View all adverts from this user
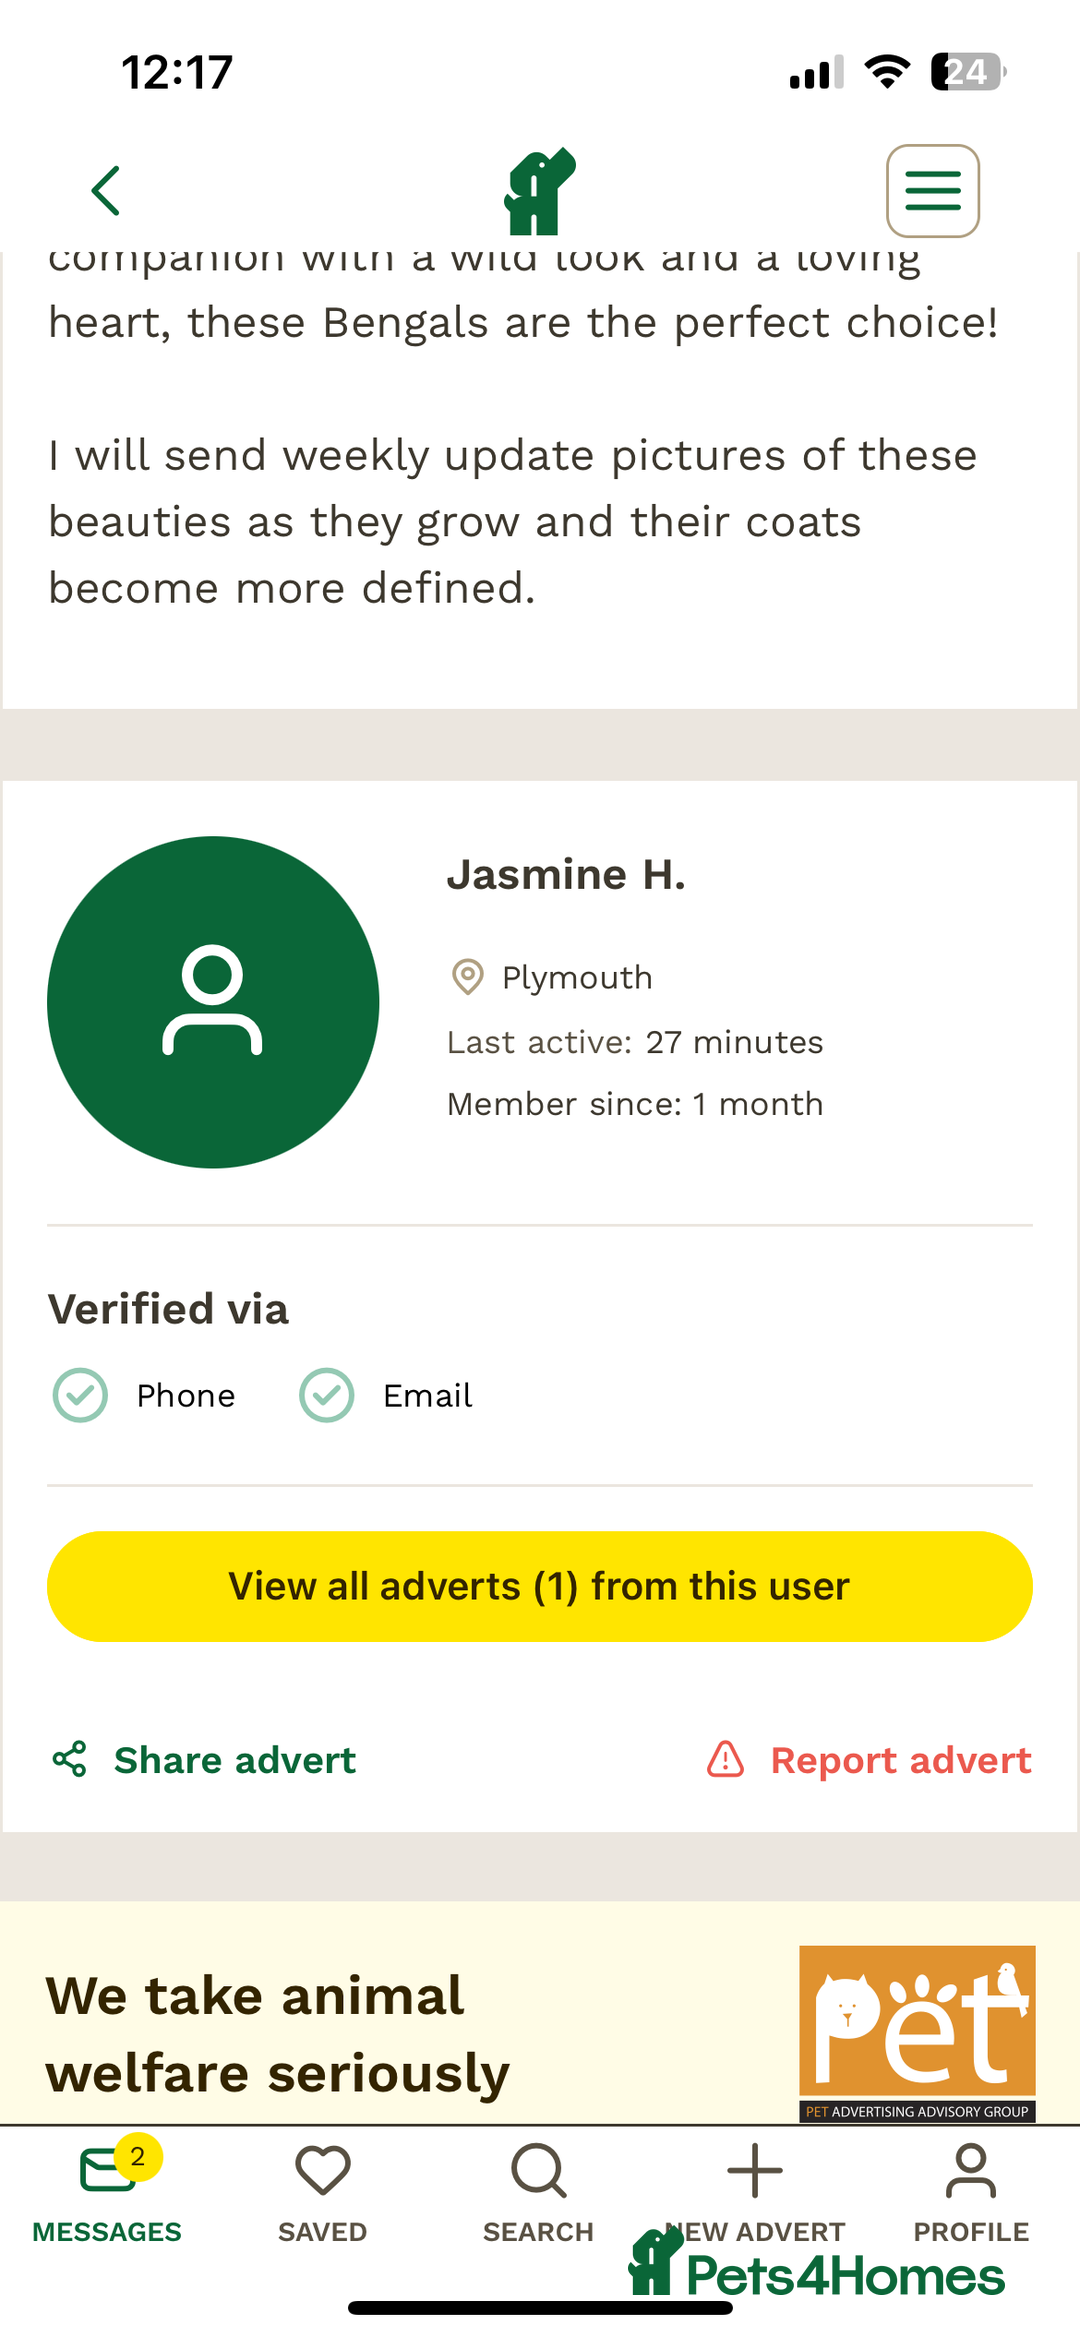The width and height of the screenshot is (1080, 2337). click(x=540, y=1586)
